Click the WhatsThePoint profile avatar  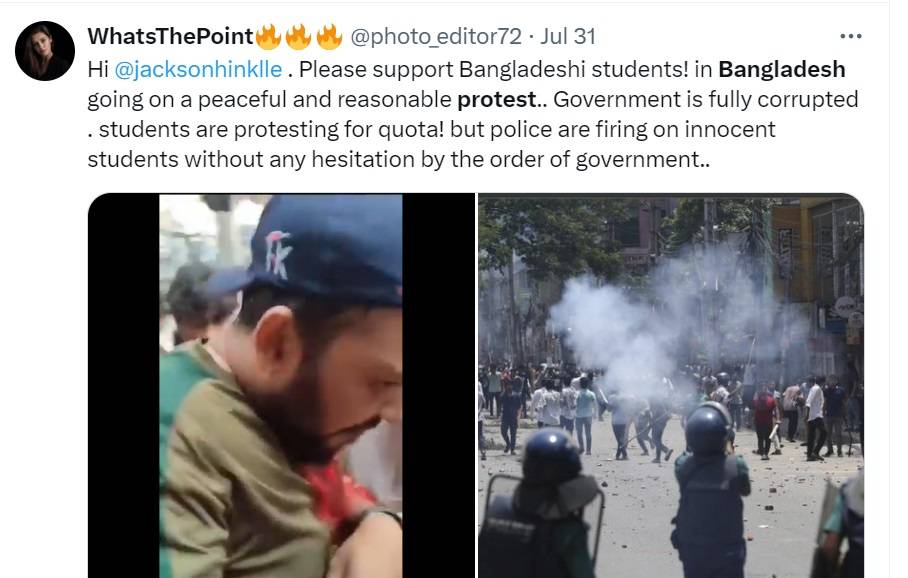click(45, 51)
